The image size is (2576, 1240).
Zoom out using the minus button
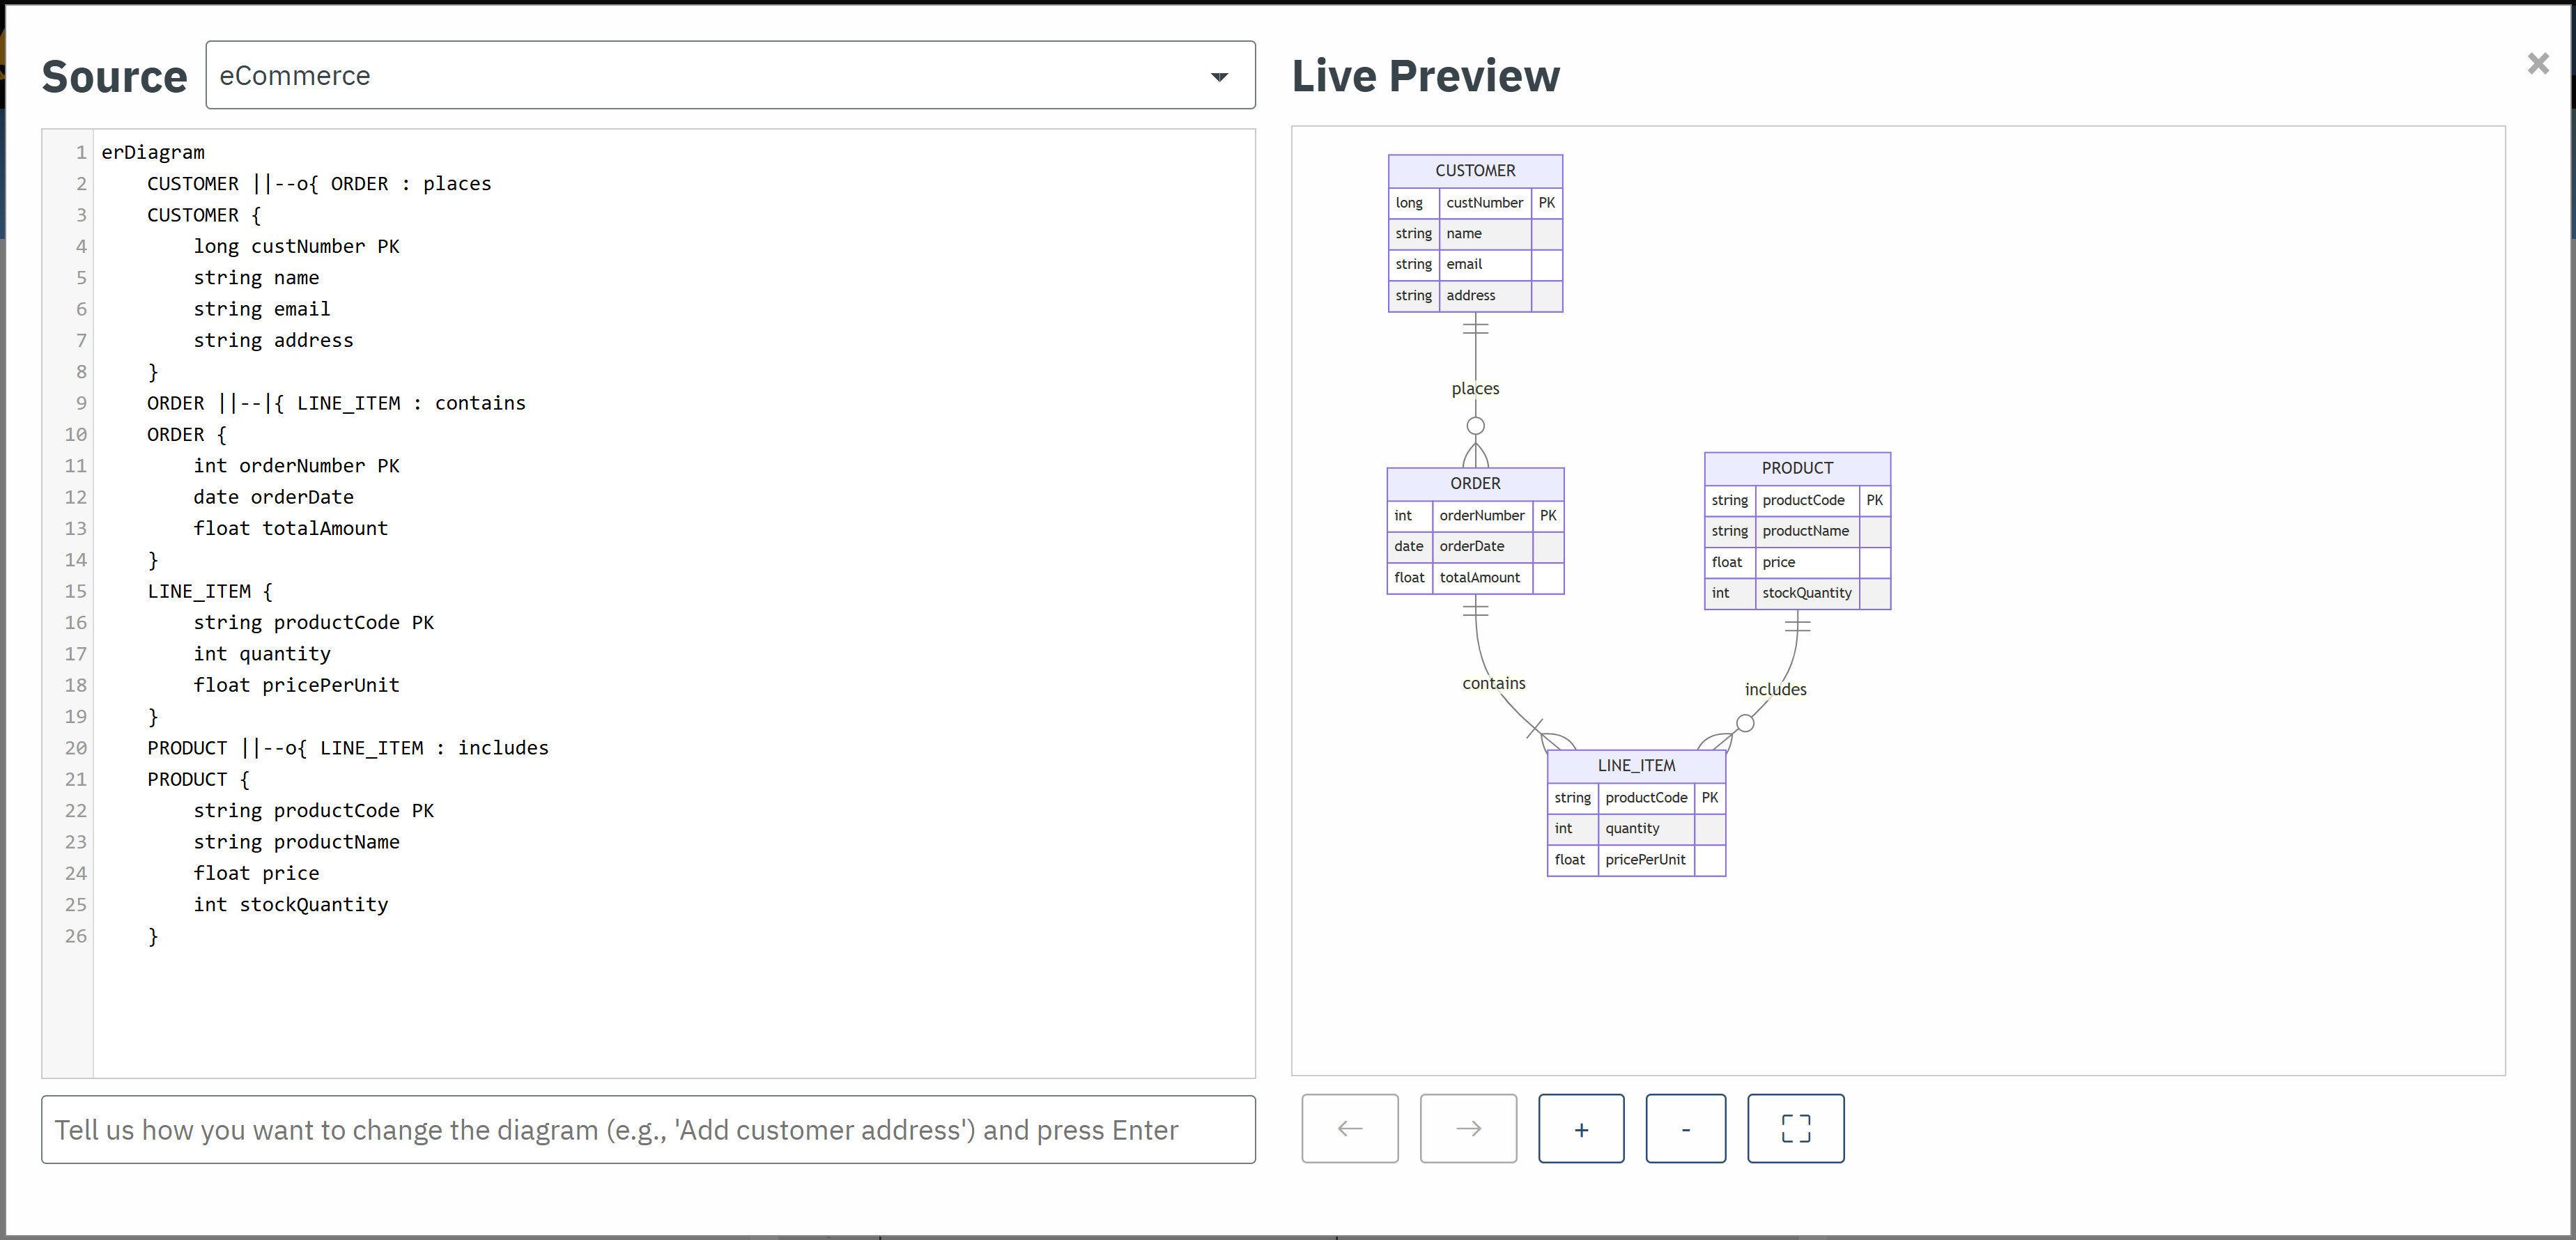1686,1128
